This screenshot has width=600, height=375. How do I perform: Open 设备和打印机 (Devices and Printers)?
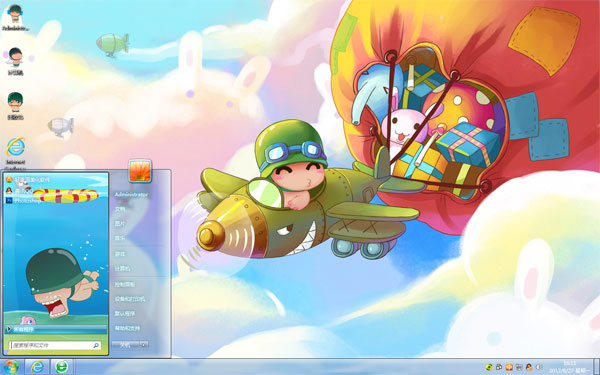tap(130, 299)
